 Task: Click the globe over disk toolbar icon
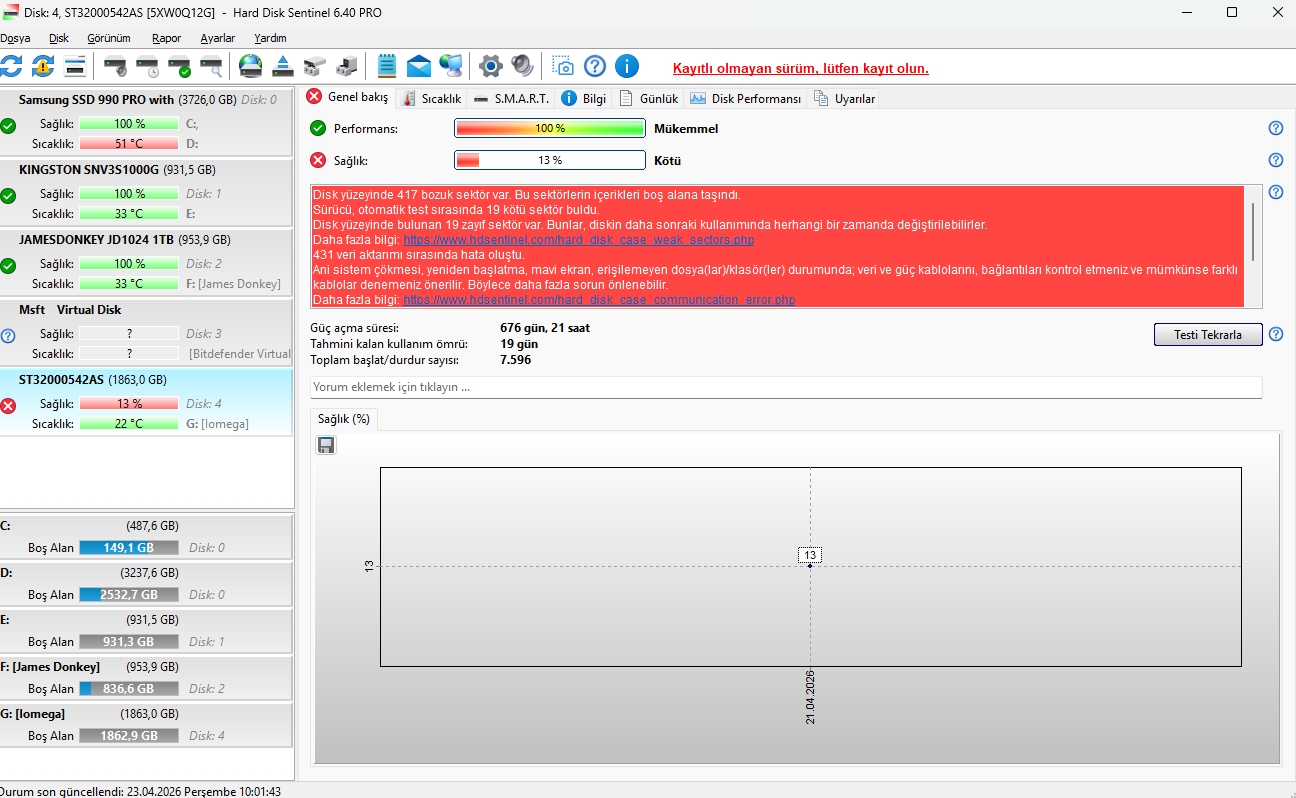tap(250, 67)
